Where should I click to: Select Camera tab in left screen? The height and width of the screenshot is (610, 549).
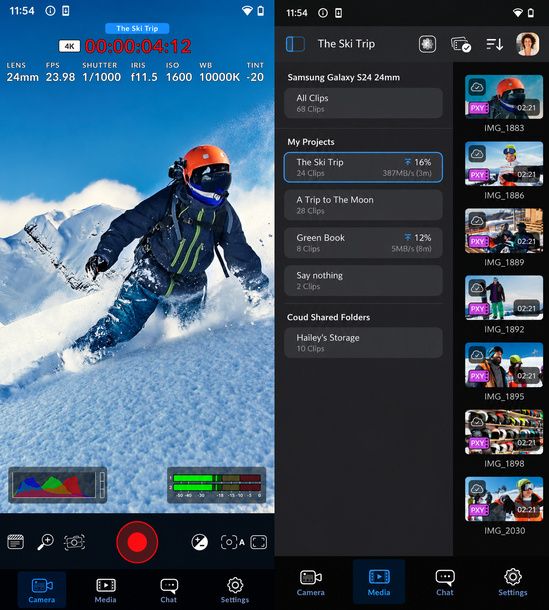coord(42,590)
